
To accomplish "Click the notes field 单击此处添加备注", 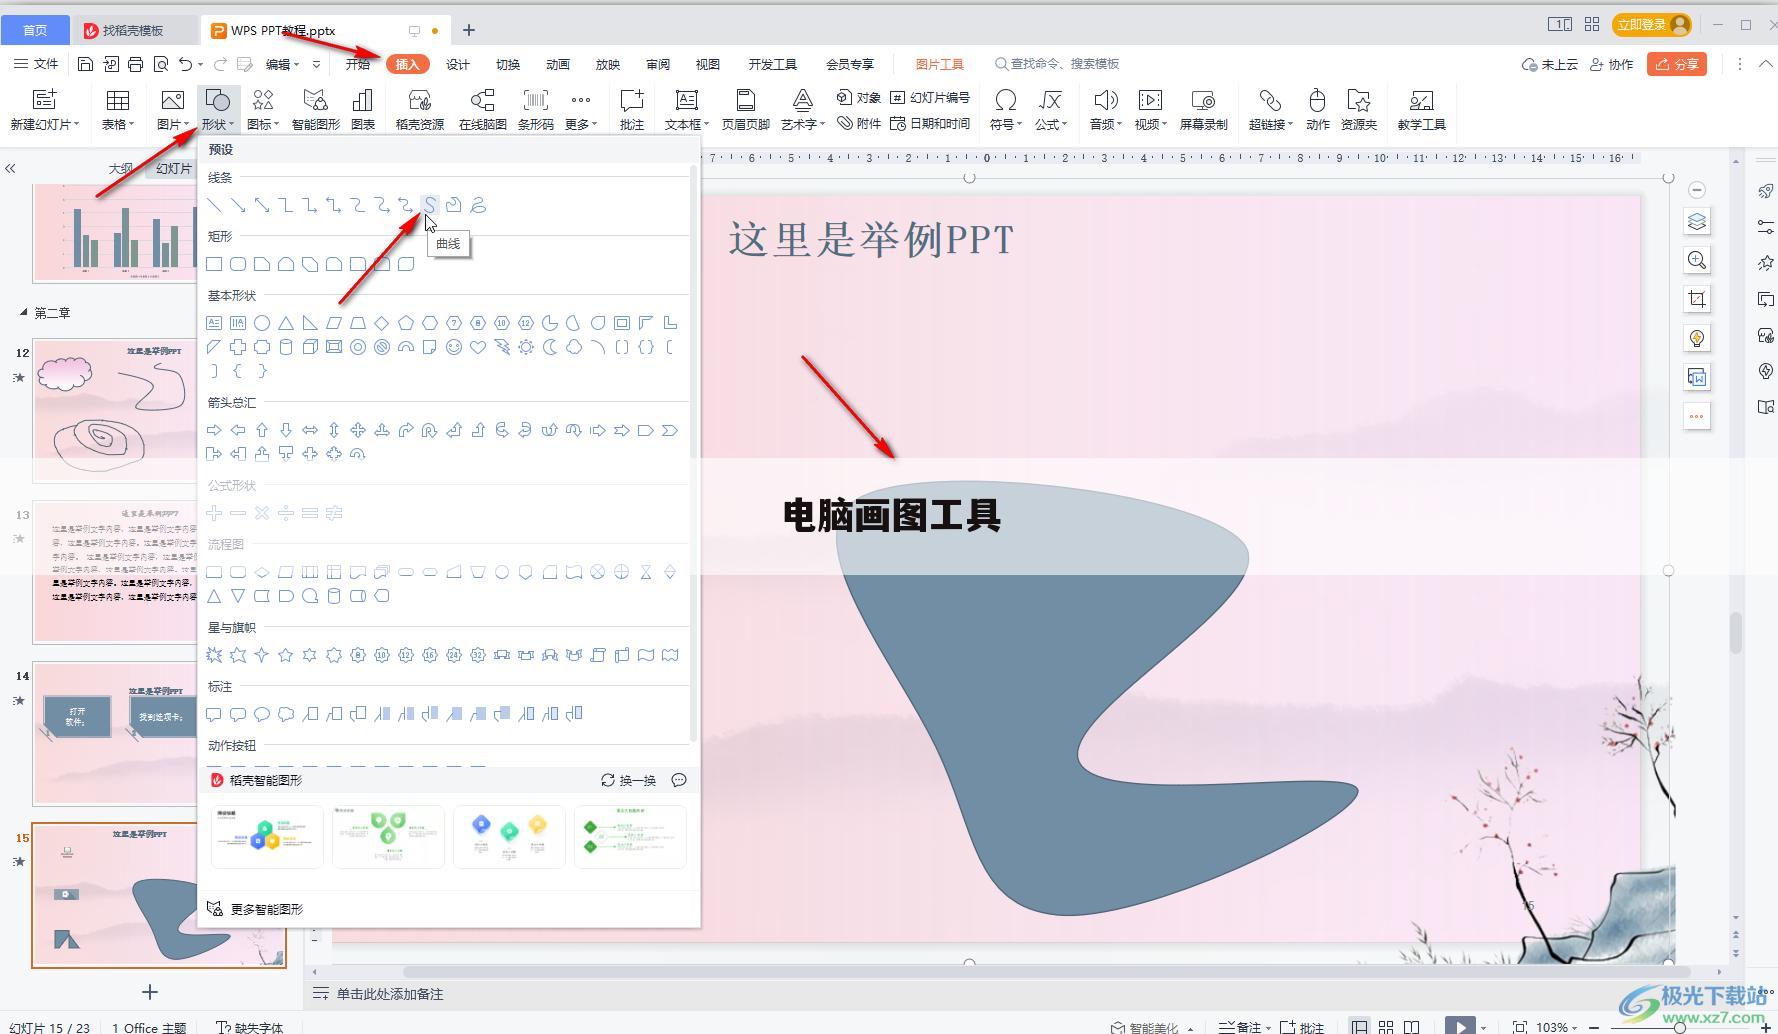I will point(390,994).
